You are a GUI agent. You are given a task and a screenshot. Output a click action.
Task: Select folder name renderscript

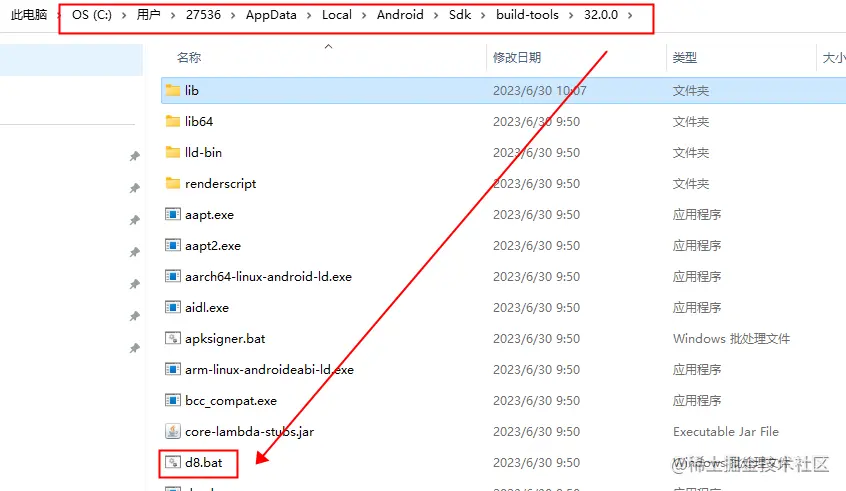(220, 183)
